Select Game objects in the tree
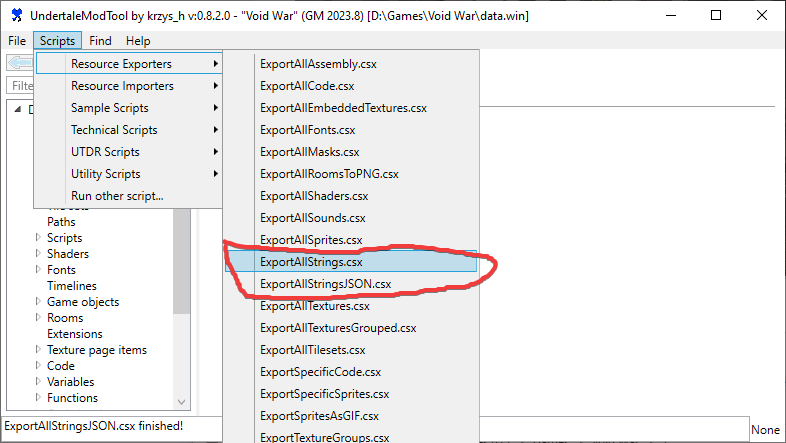Viewport: 786px width, 443px height. 83,302
